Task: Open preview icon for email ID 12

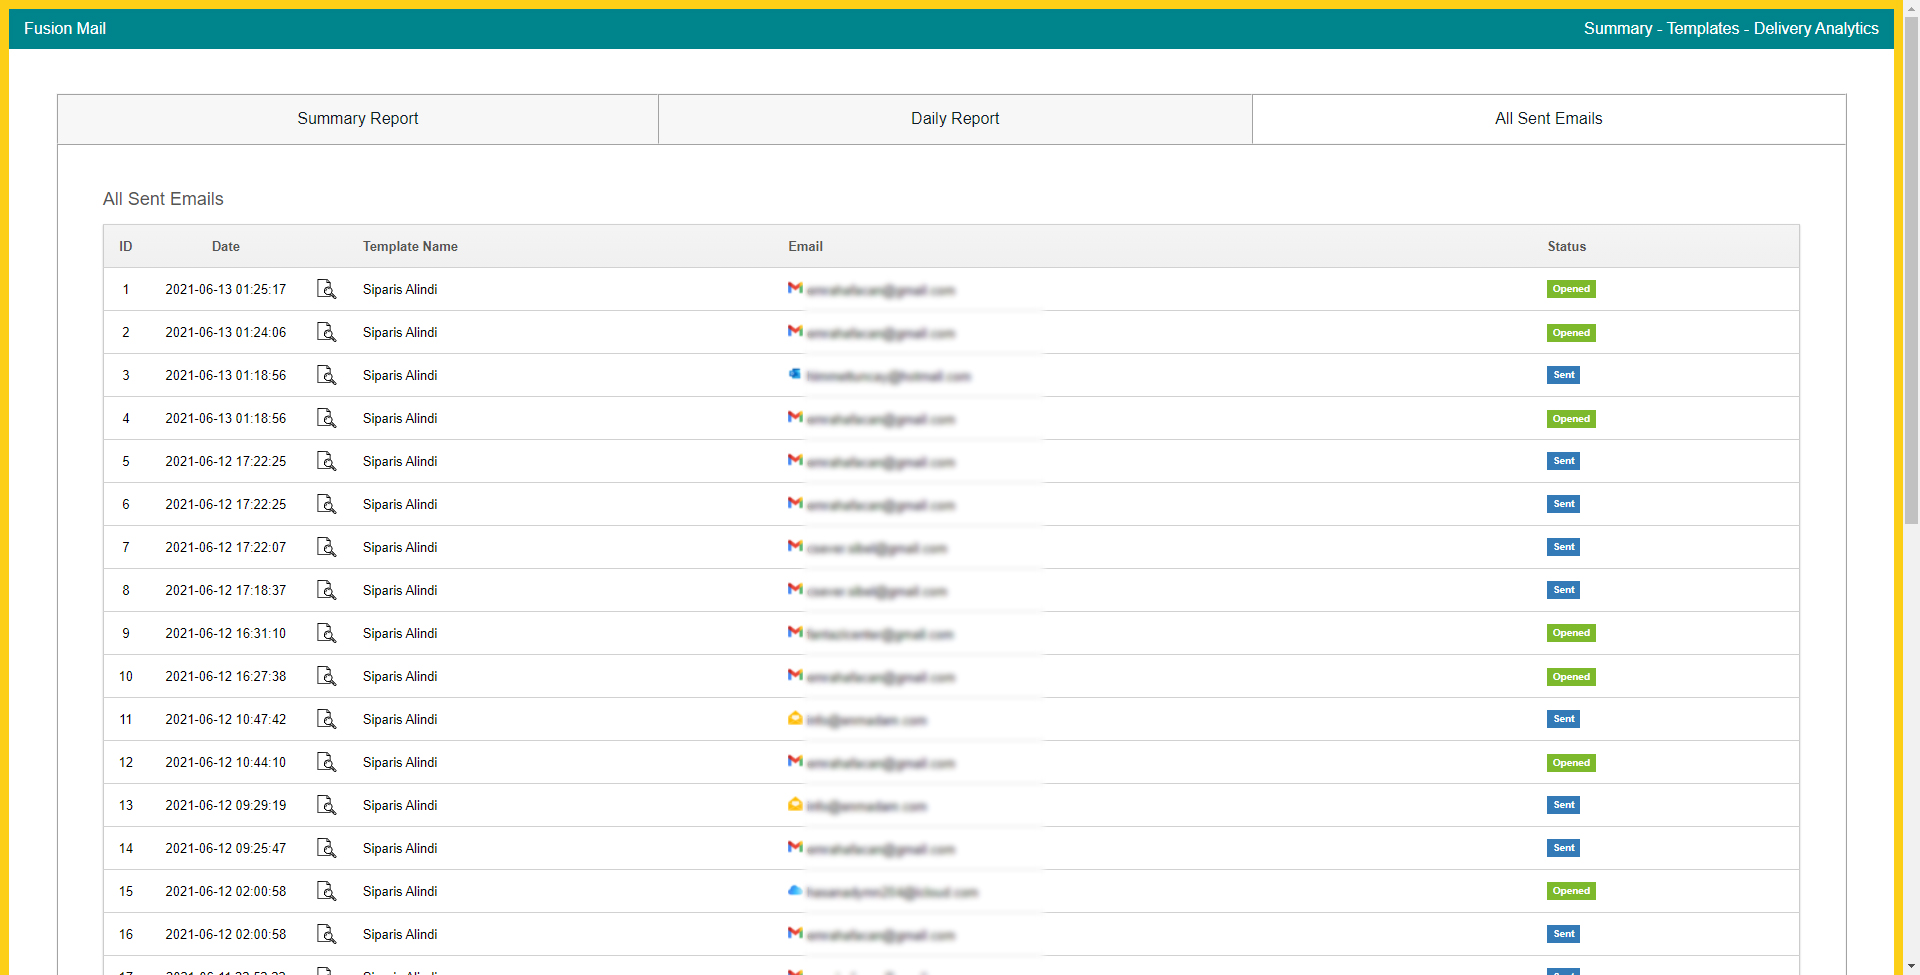Action: (x=326, y=762)
